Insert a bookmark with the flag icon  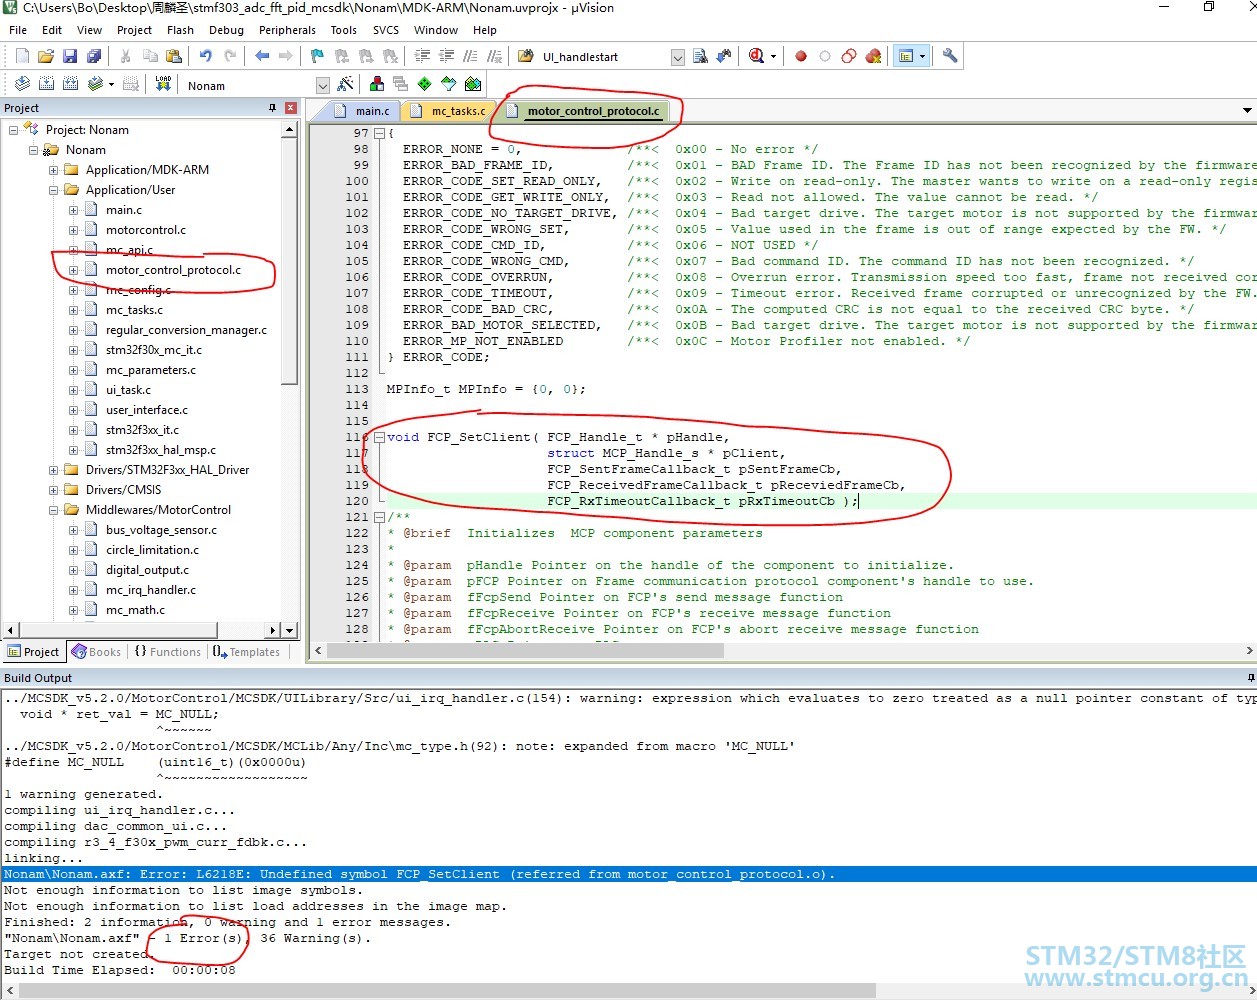(x=317, y=56)
